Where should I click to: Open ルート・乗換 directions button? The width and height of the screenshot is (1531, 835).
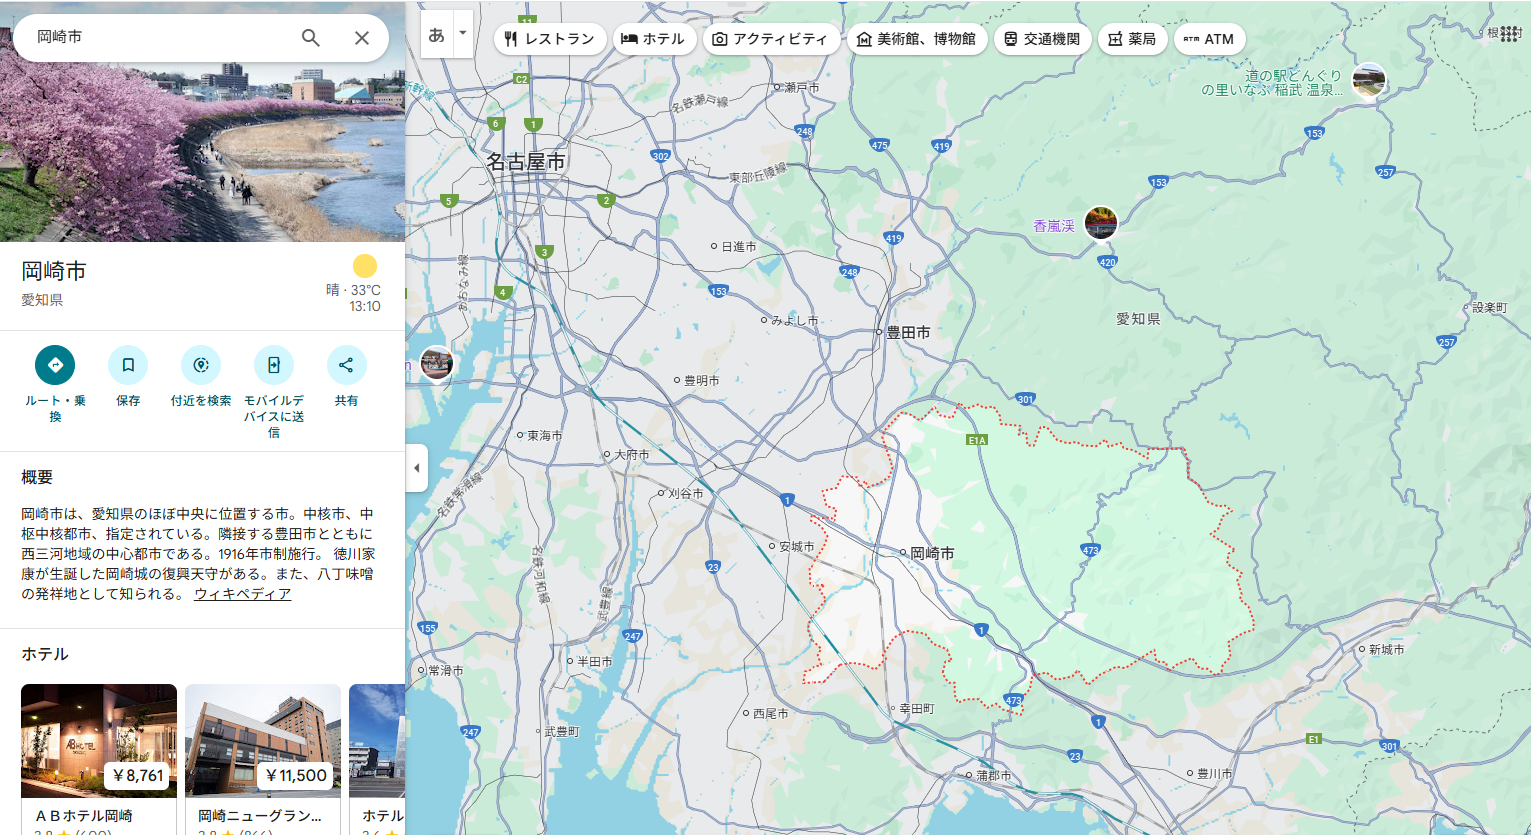click(55, 365)
